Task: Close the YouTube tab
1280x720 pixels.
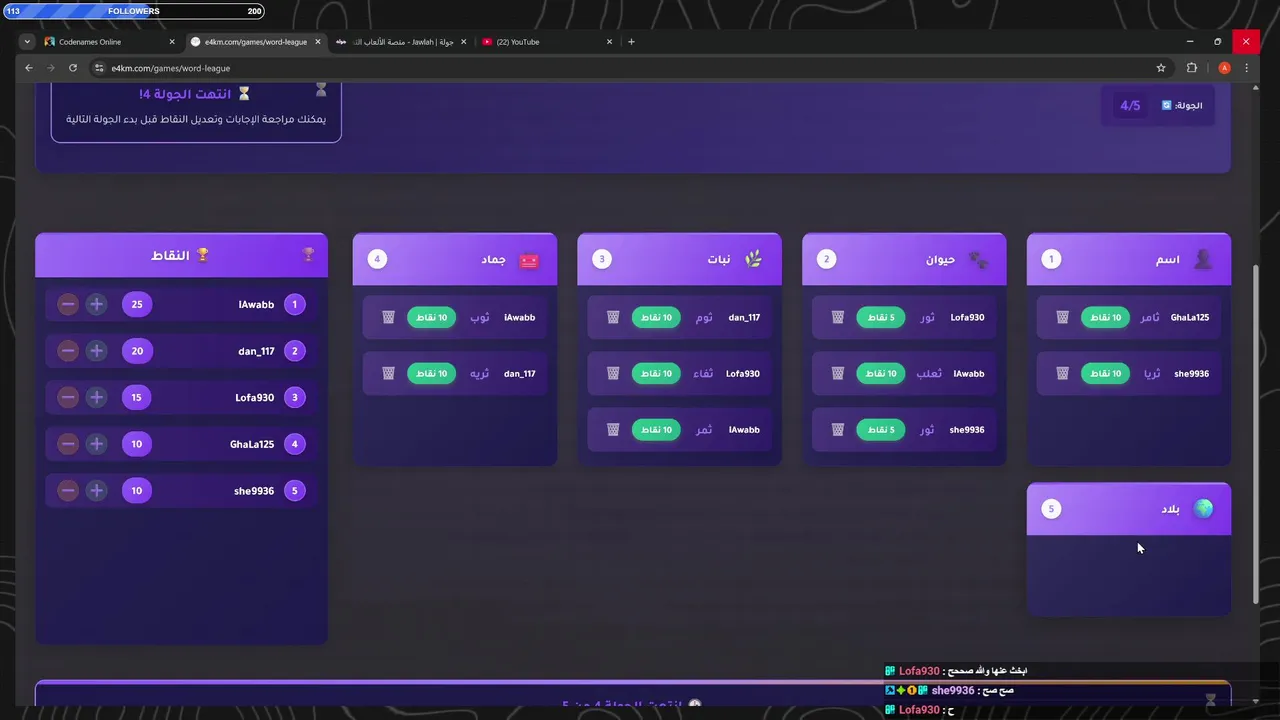Action: (x=609, y=42)
